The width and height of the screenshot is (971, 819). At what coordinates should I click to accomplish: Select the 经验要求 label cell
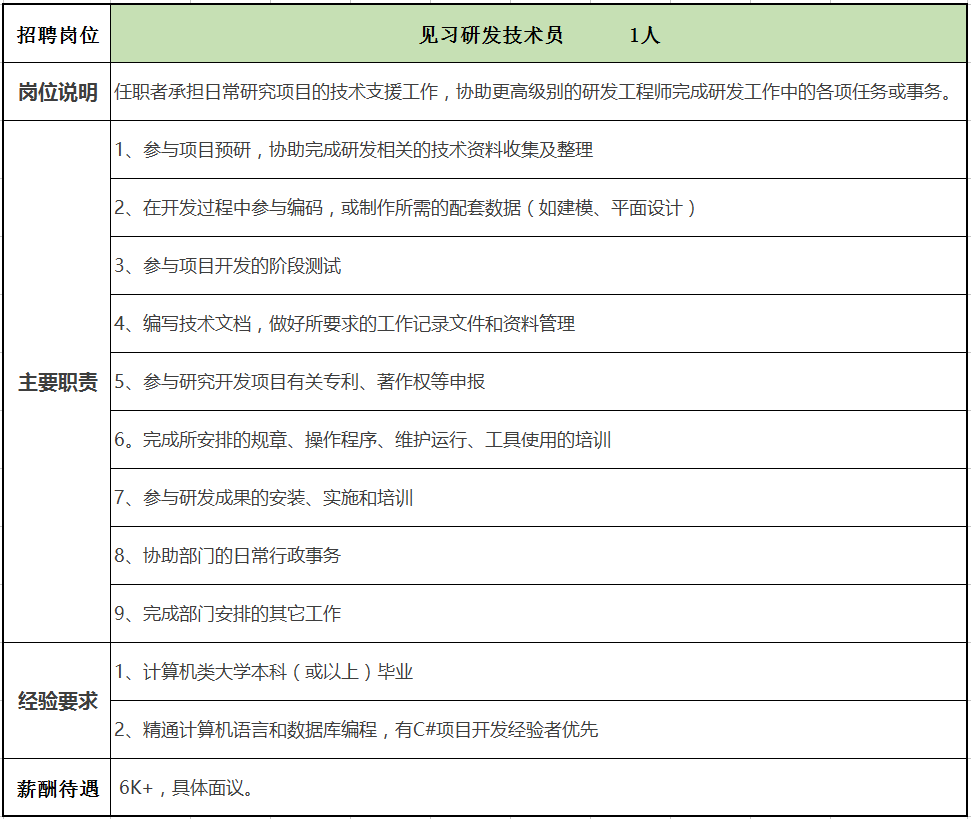click(57, 701)
